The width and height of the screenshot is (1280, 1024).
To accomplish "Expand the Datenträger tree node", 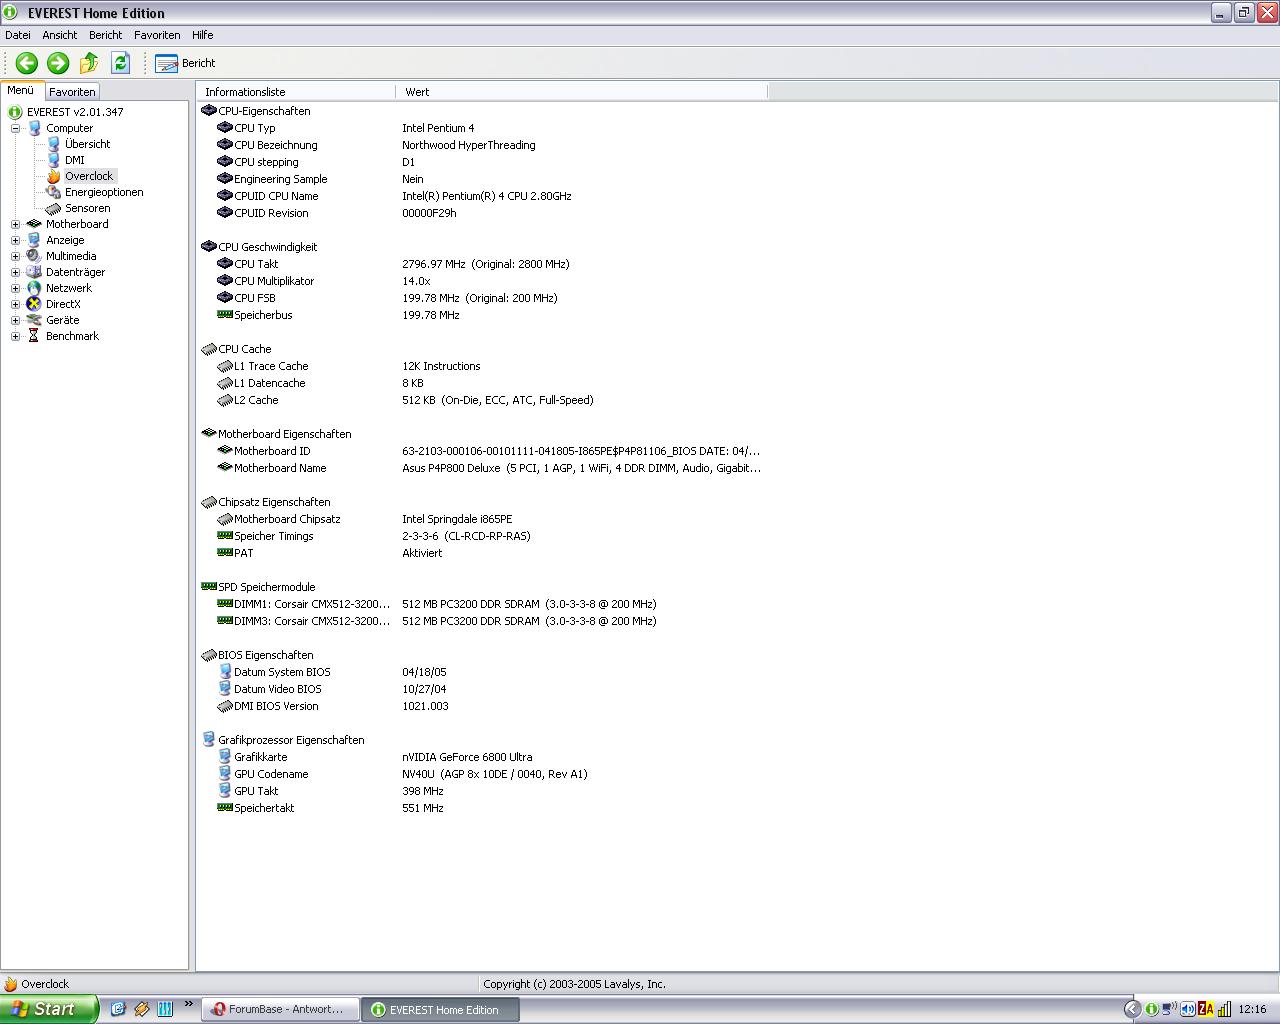I will tap(15, 272).
